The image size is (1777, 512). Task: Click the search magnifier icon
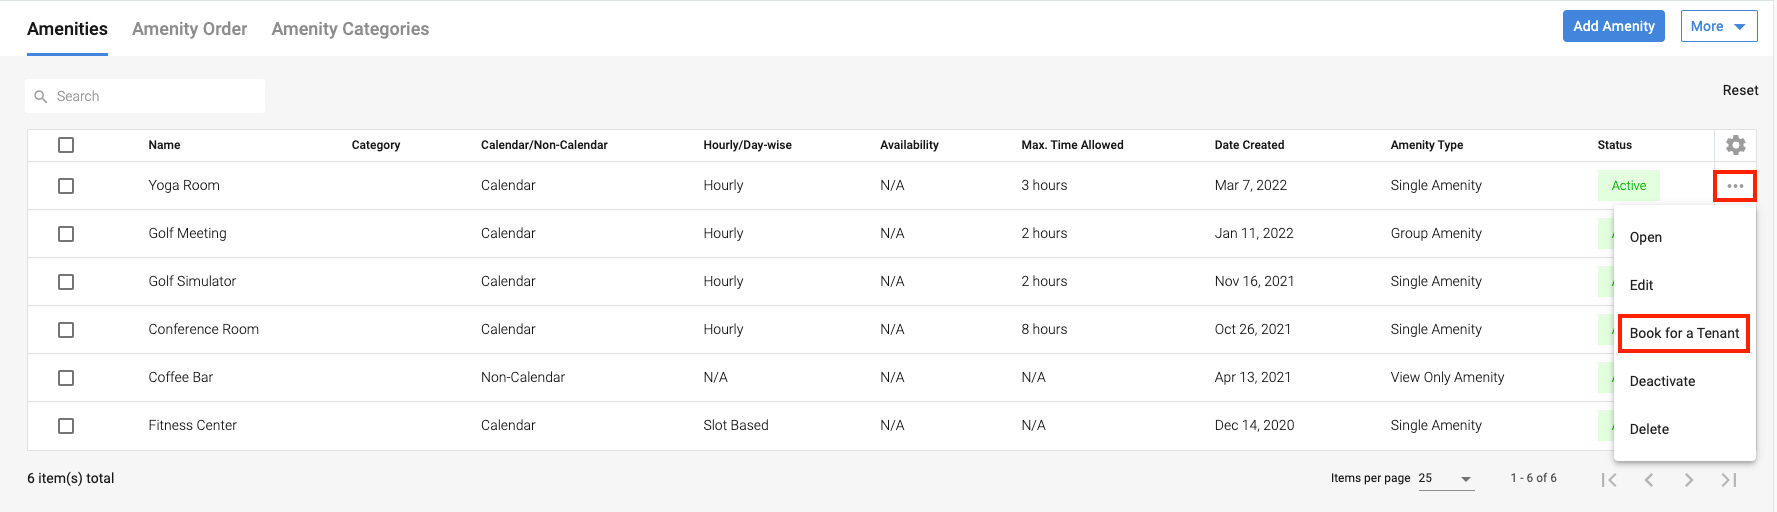pos(41,97)
